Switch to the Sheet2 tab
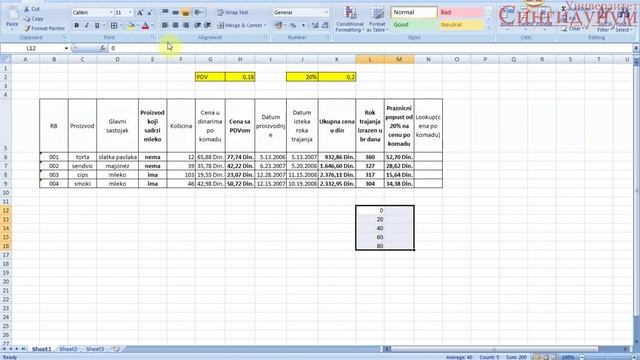This screenshot has height=360, width=640. click(68, 349)
